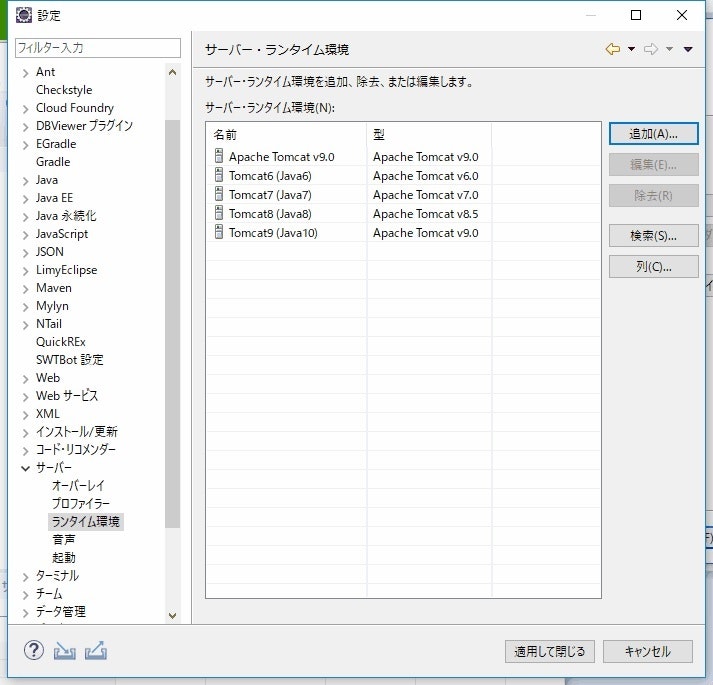This screenshot has width=713, height=685.
Task: Select the Java 永続化 tree item
Action: pyautogui.click(x=66, y=216)
